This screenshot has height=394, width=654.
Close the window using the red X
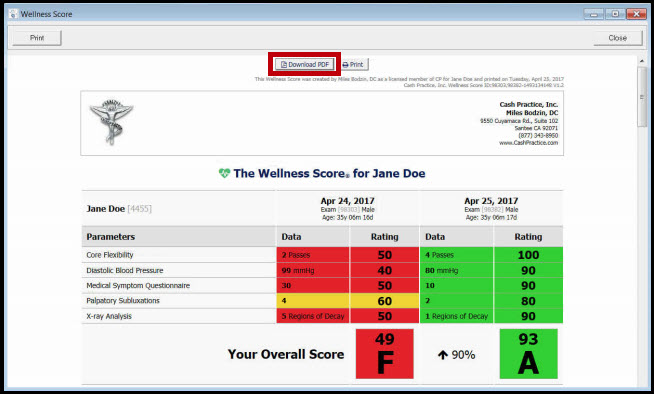pyautogui.click(x=636, y=14)
